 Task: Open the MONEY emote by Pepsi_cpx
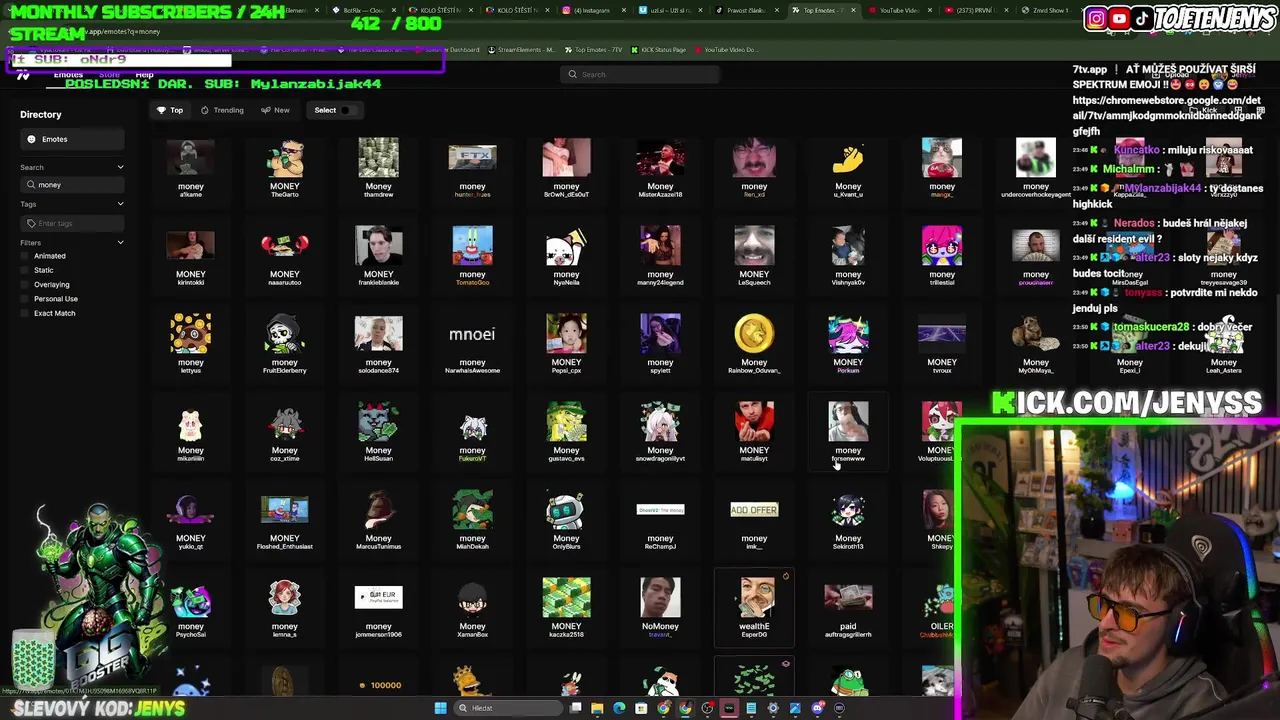coord(566,343)
